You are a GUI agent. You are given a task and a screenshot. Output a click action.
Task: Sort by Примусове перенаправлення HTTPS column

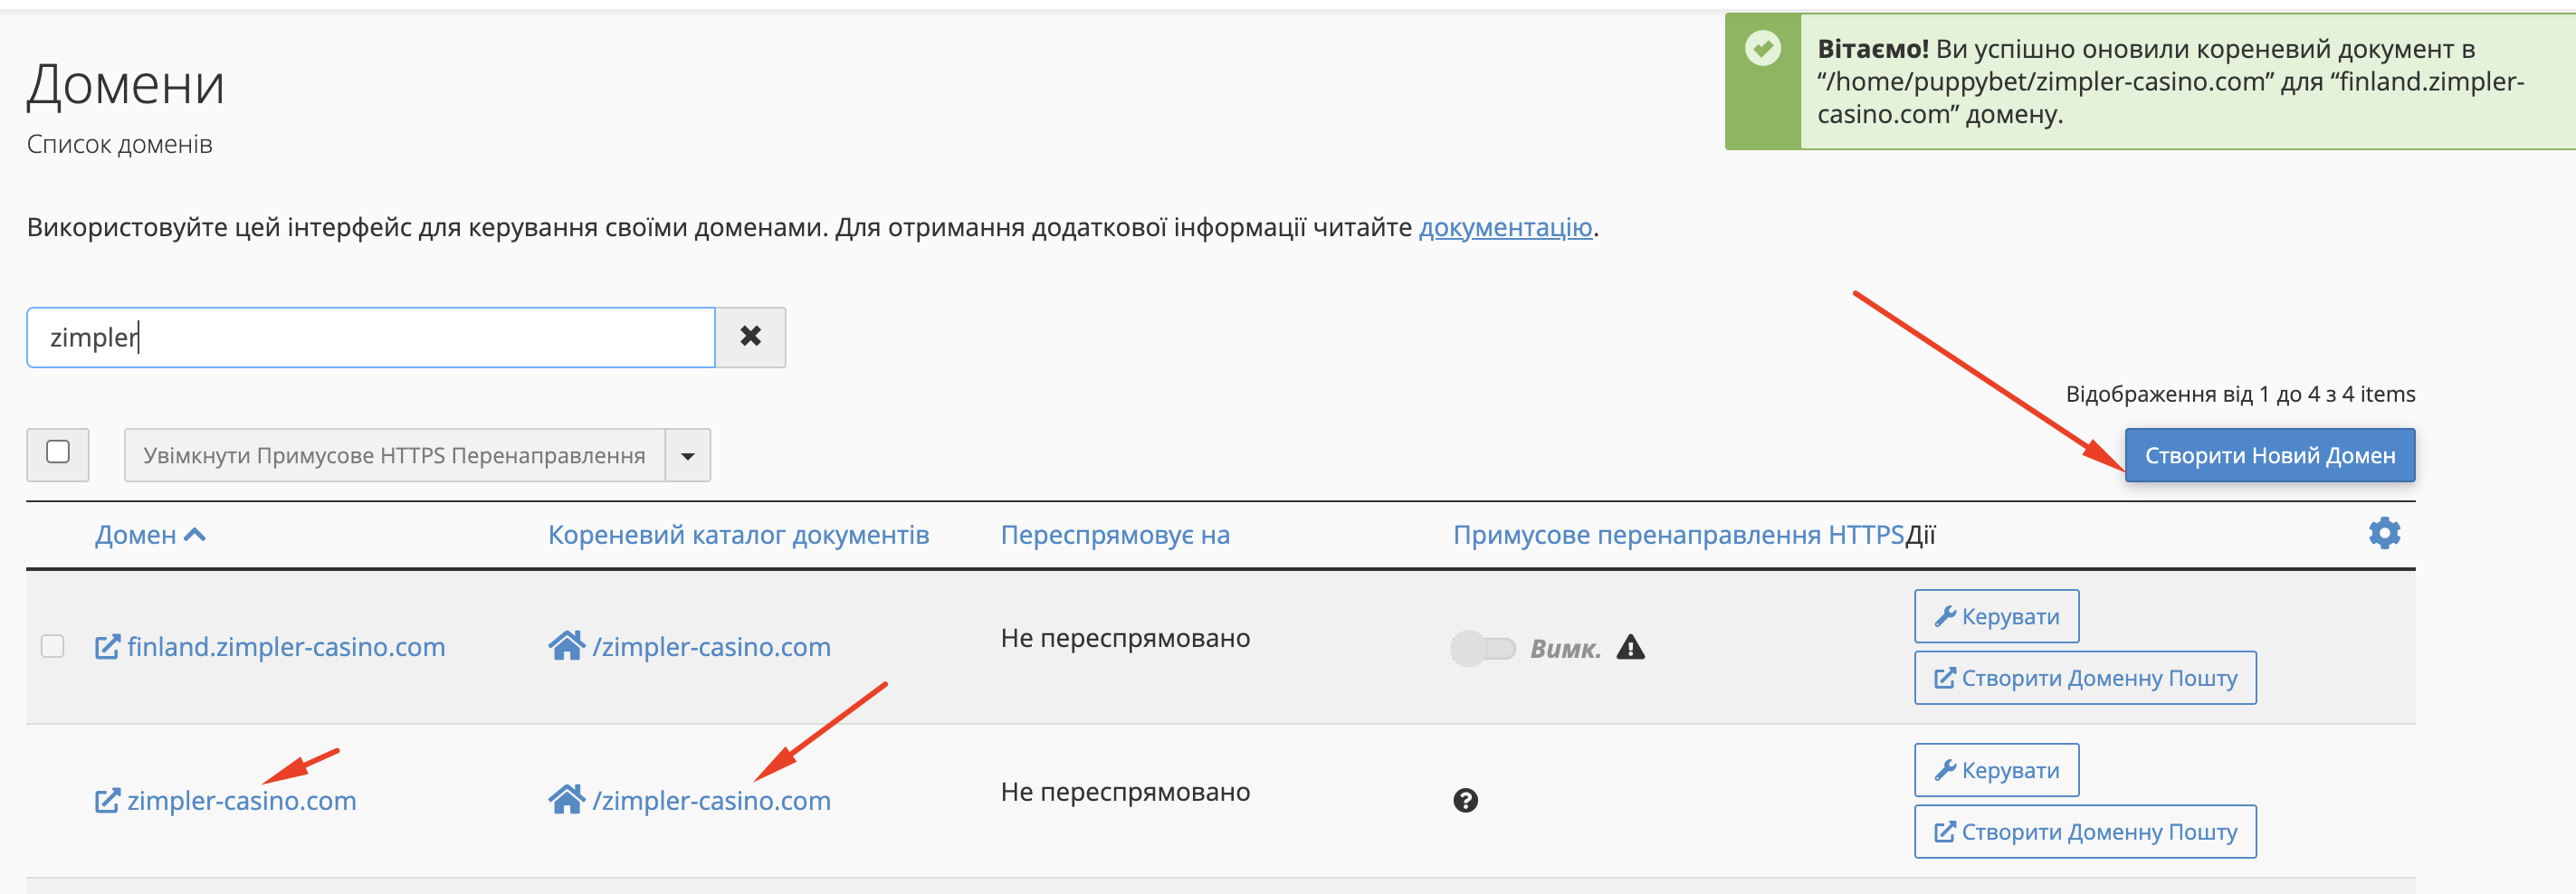coord(1678,535)
